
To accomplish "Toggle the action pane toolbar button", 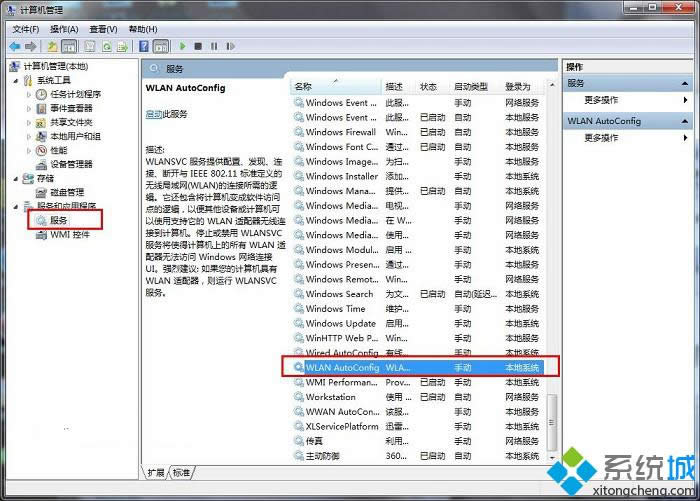I will (x=161, y=46).
